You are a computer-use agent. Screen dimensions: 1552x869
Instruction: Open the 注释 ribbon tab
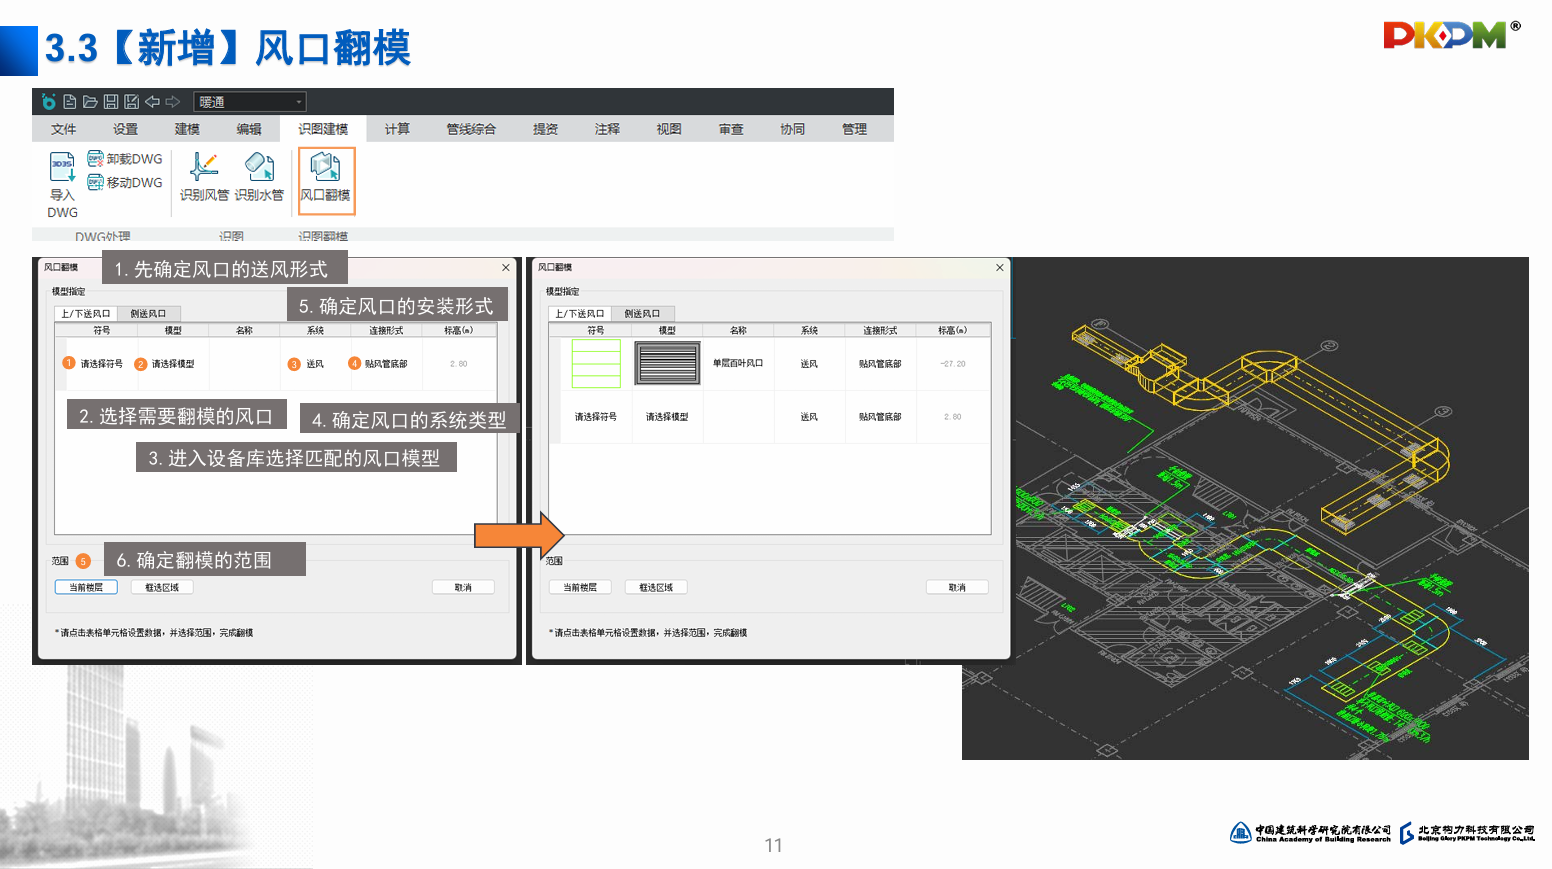(607, 129)
